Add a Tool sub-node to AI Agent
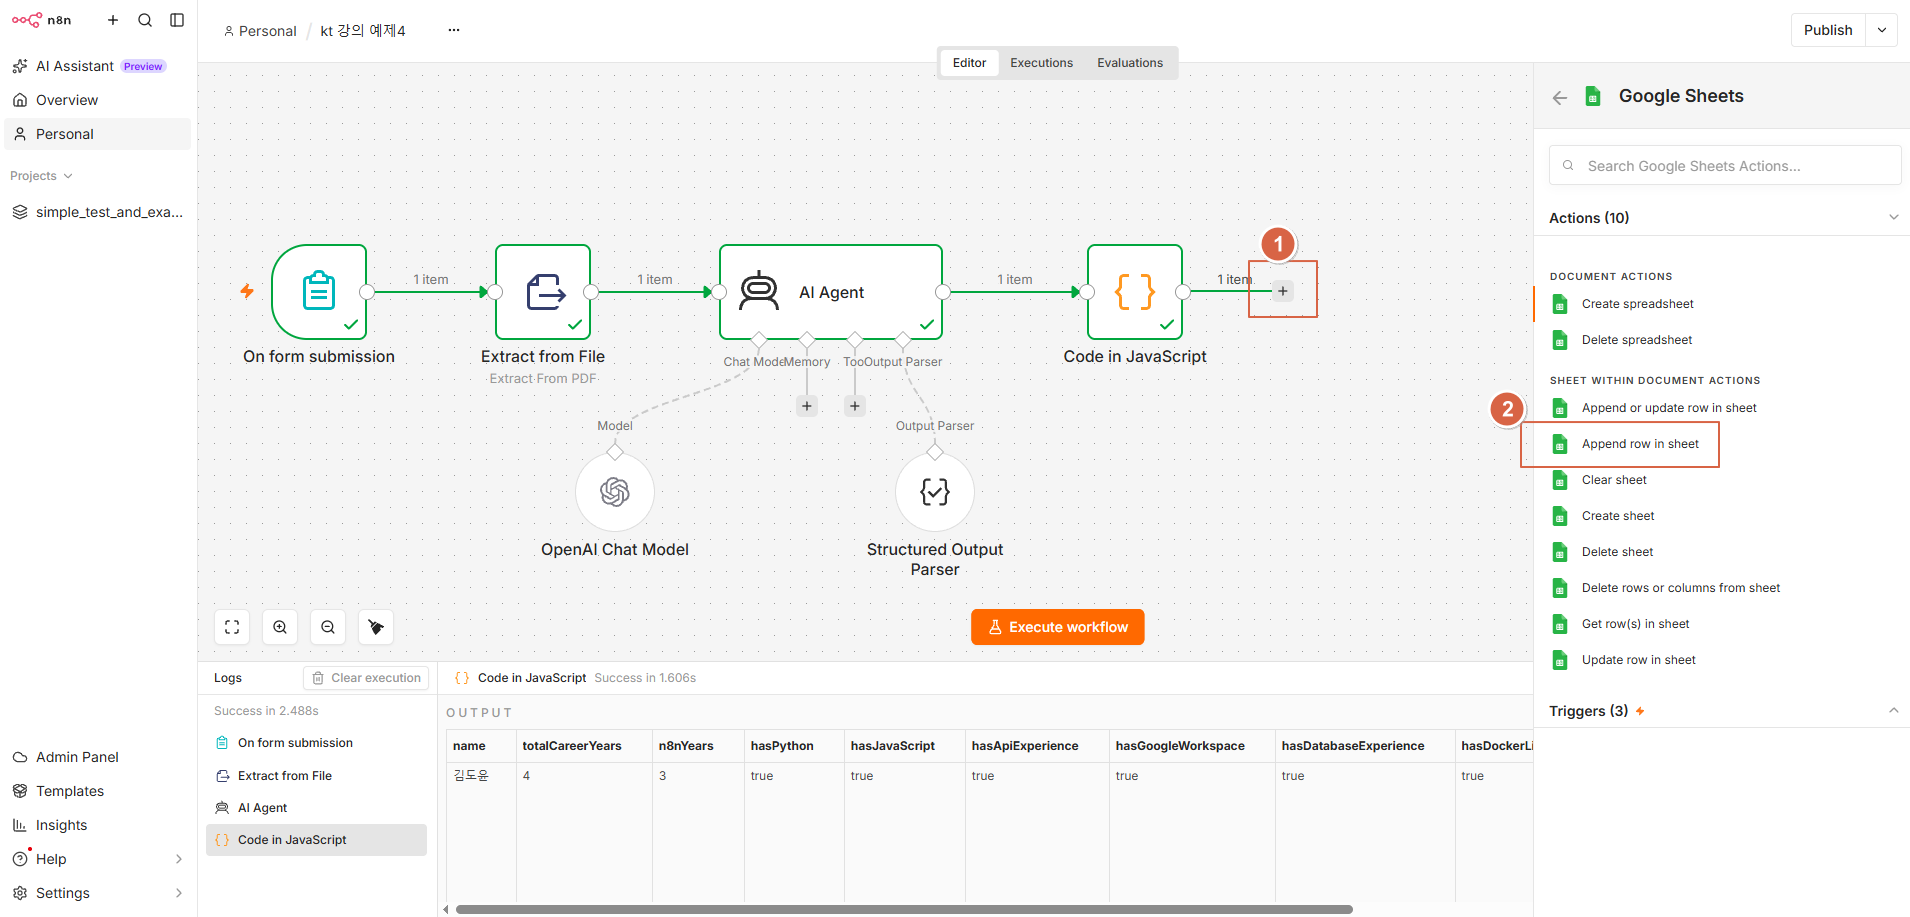1910x917 pixels. point(855,406)
